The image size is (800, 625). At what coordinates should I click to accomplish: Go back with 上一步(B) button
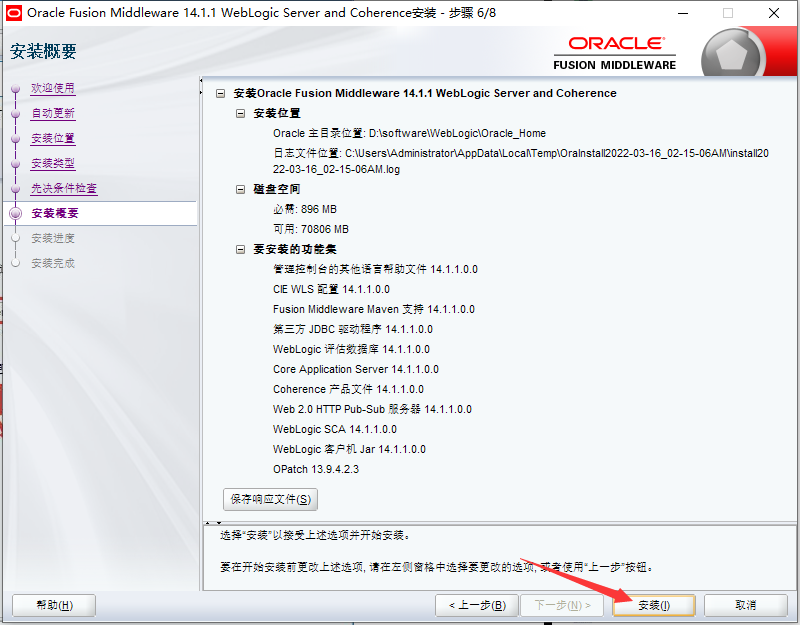coord(477,606)
